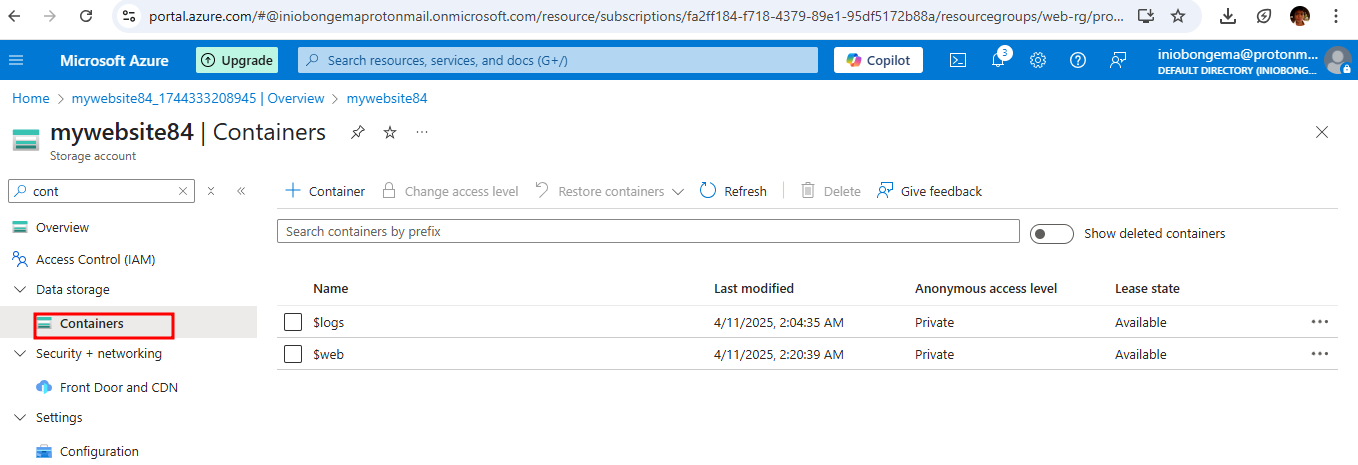Sort by Last modified column header

pos(754,288)
